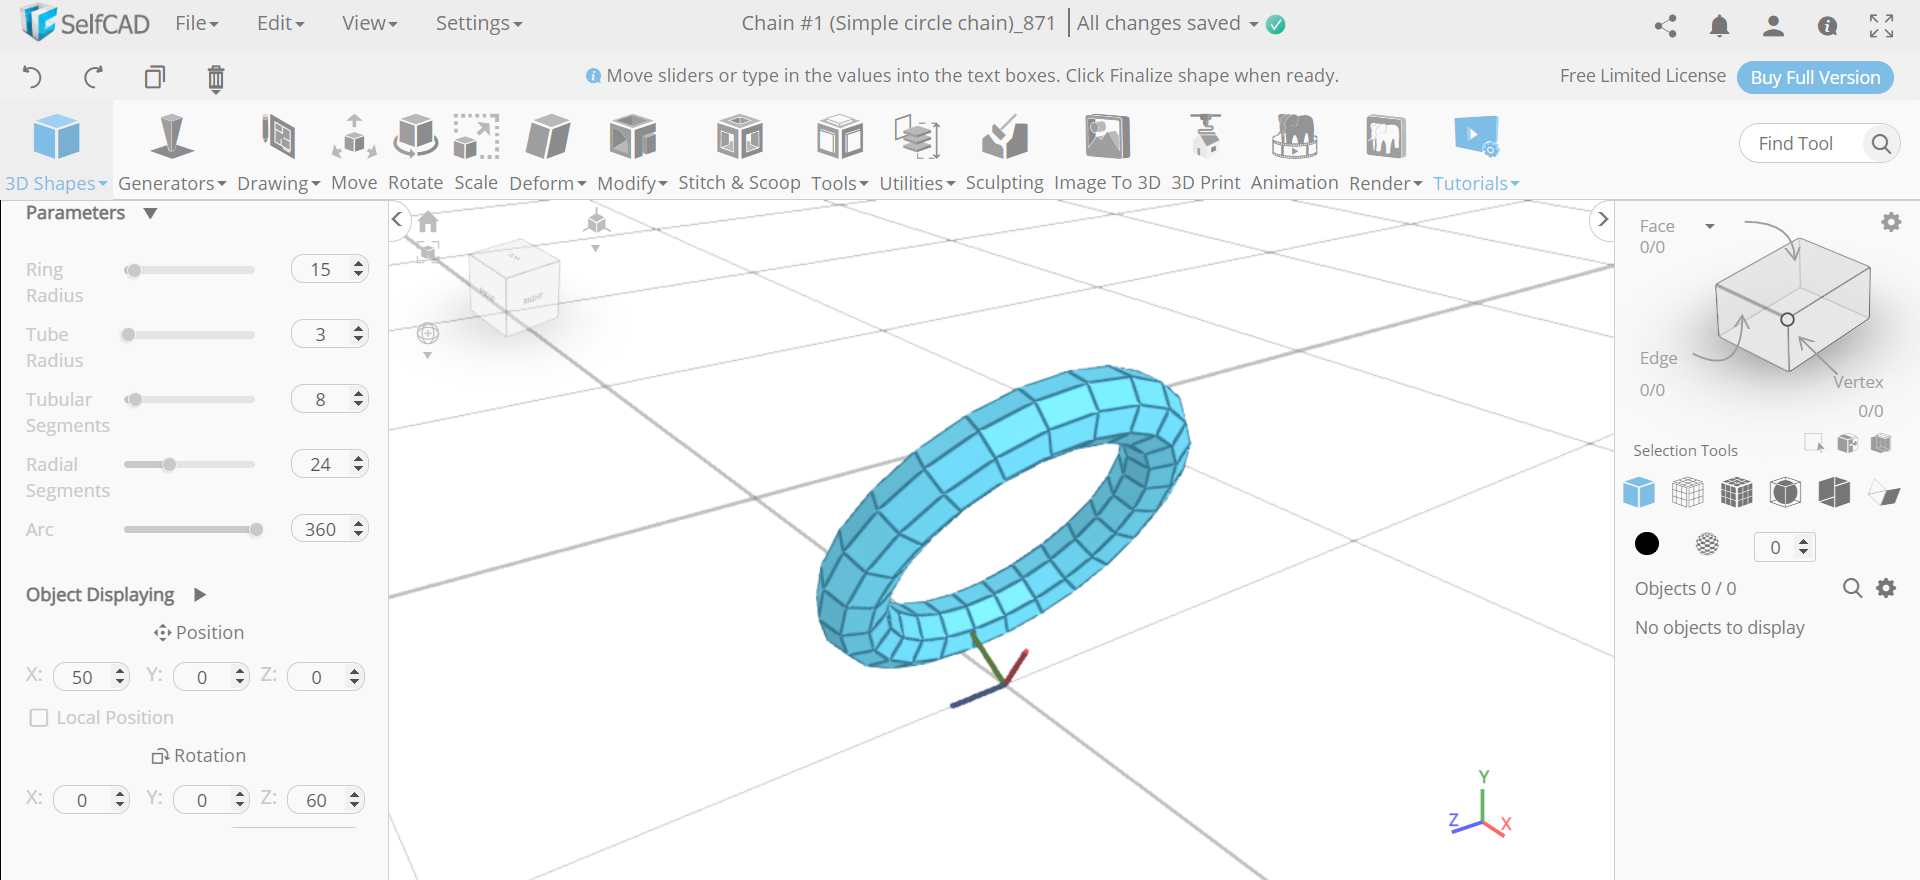The height and width of the screenshot is (880, 1920).
Task: Open the 3D Shapes tool
Action: pos(56,152)
